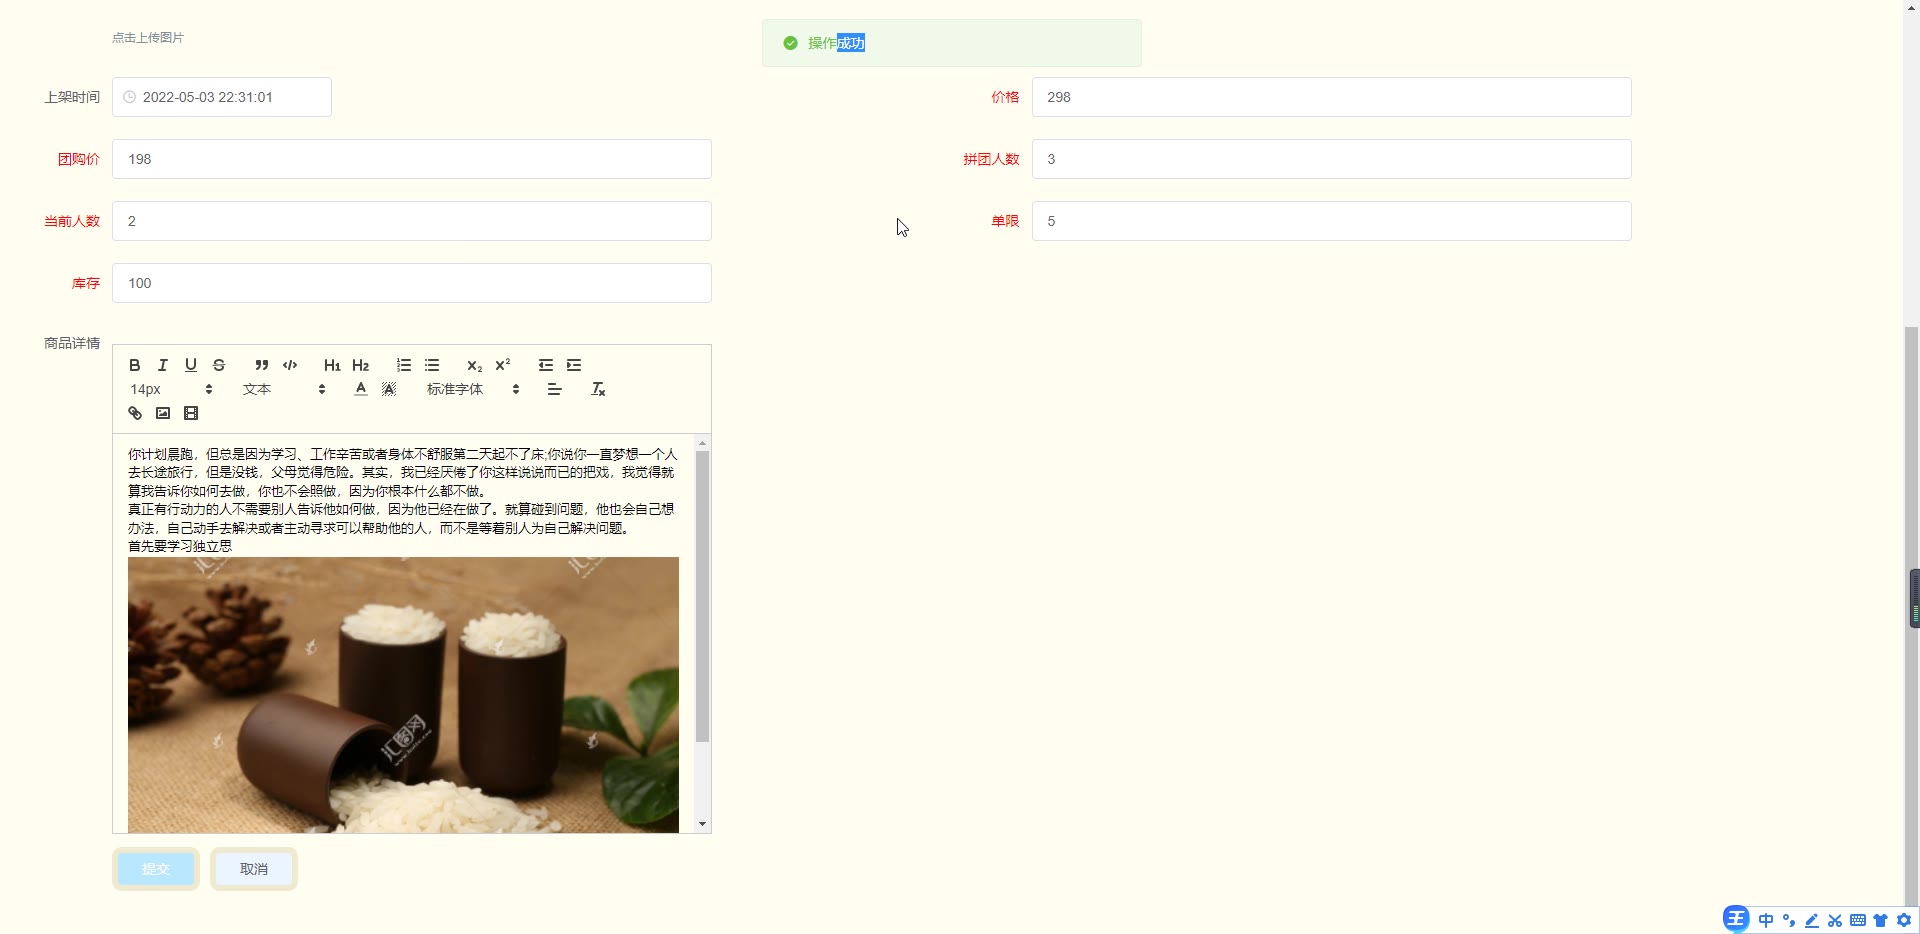The width and height of the screenshot is (1920, 934).
Task: Create a bulleted list
Action: pyautogui.click(x=432, y=365)
